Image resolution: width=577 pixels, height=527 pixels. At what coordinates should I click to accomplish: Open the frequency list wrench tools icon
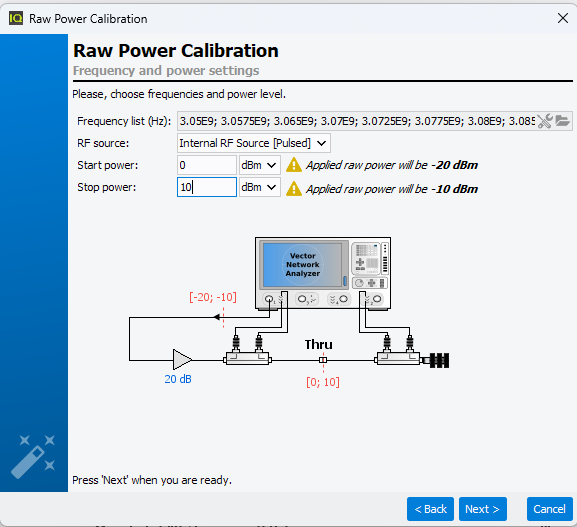click(545, 121)
